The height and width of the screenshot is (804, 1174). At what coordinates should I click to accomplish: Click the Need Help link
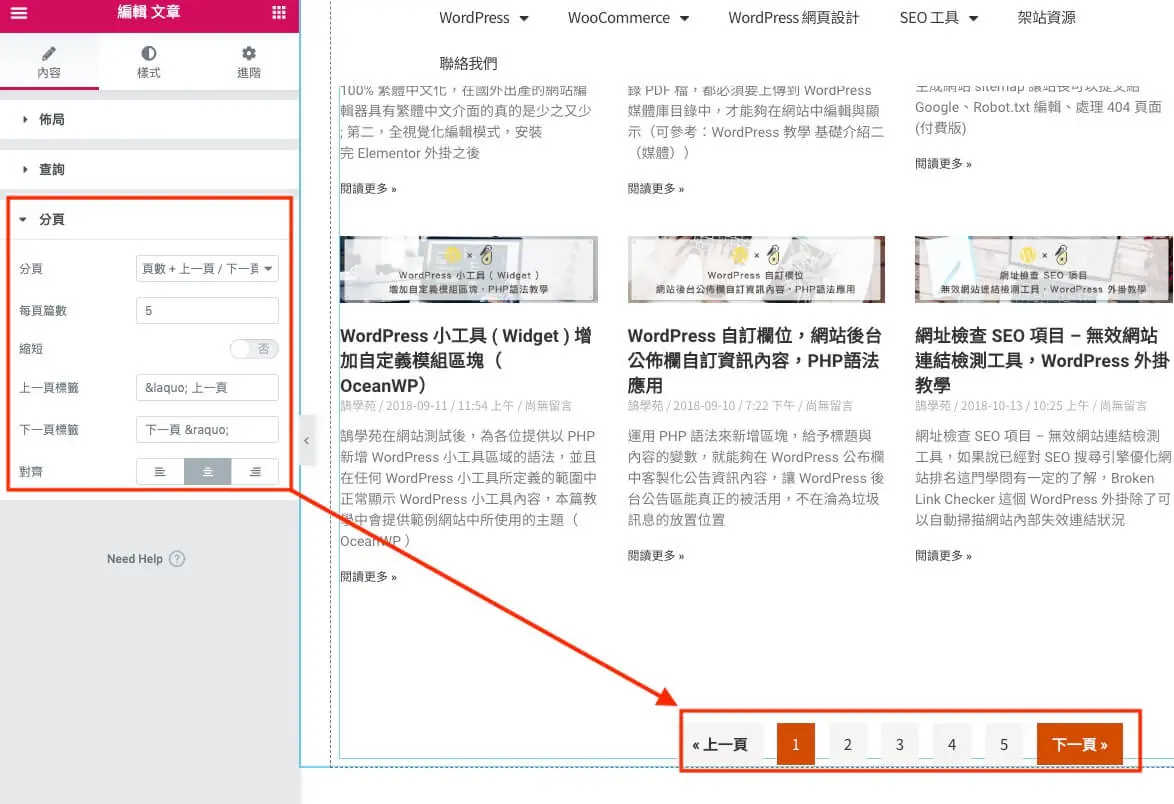[x=135, y=558]
